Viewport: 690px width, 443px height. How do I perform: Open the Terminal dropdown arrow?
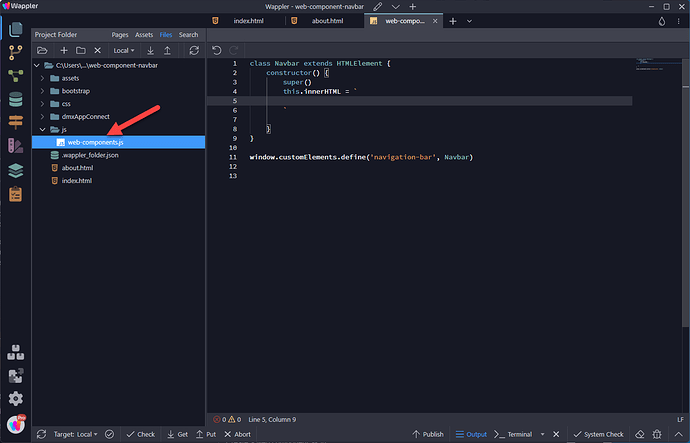click(543, 434)
